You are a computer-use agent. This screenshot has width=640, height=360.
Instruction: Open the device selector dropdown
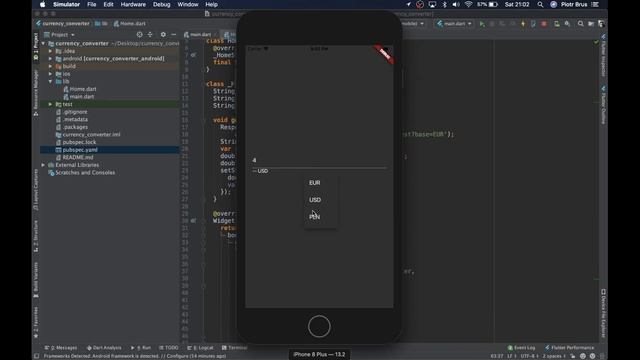click(x=412, y=24)
